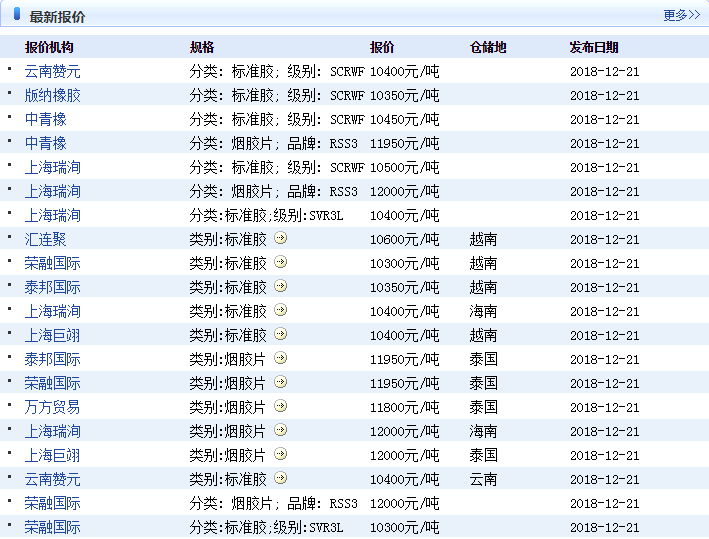Visit the 万方贸易 company link
The image size is (709, 539).
click(x=52, y=407)
